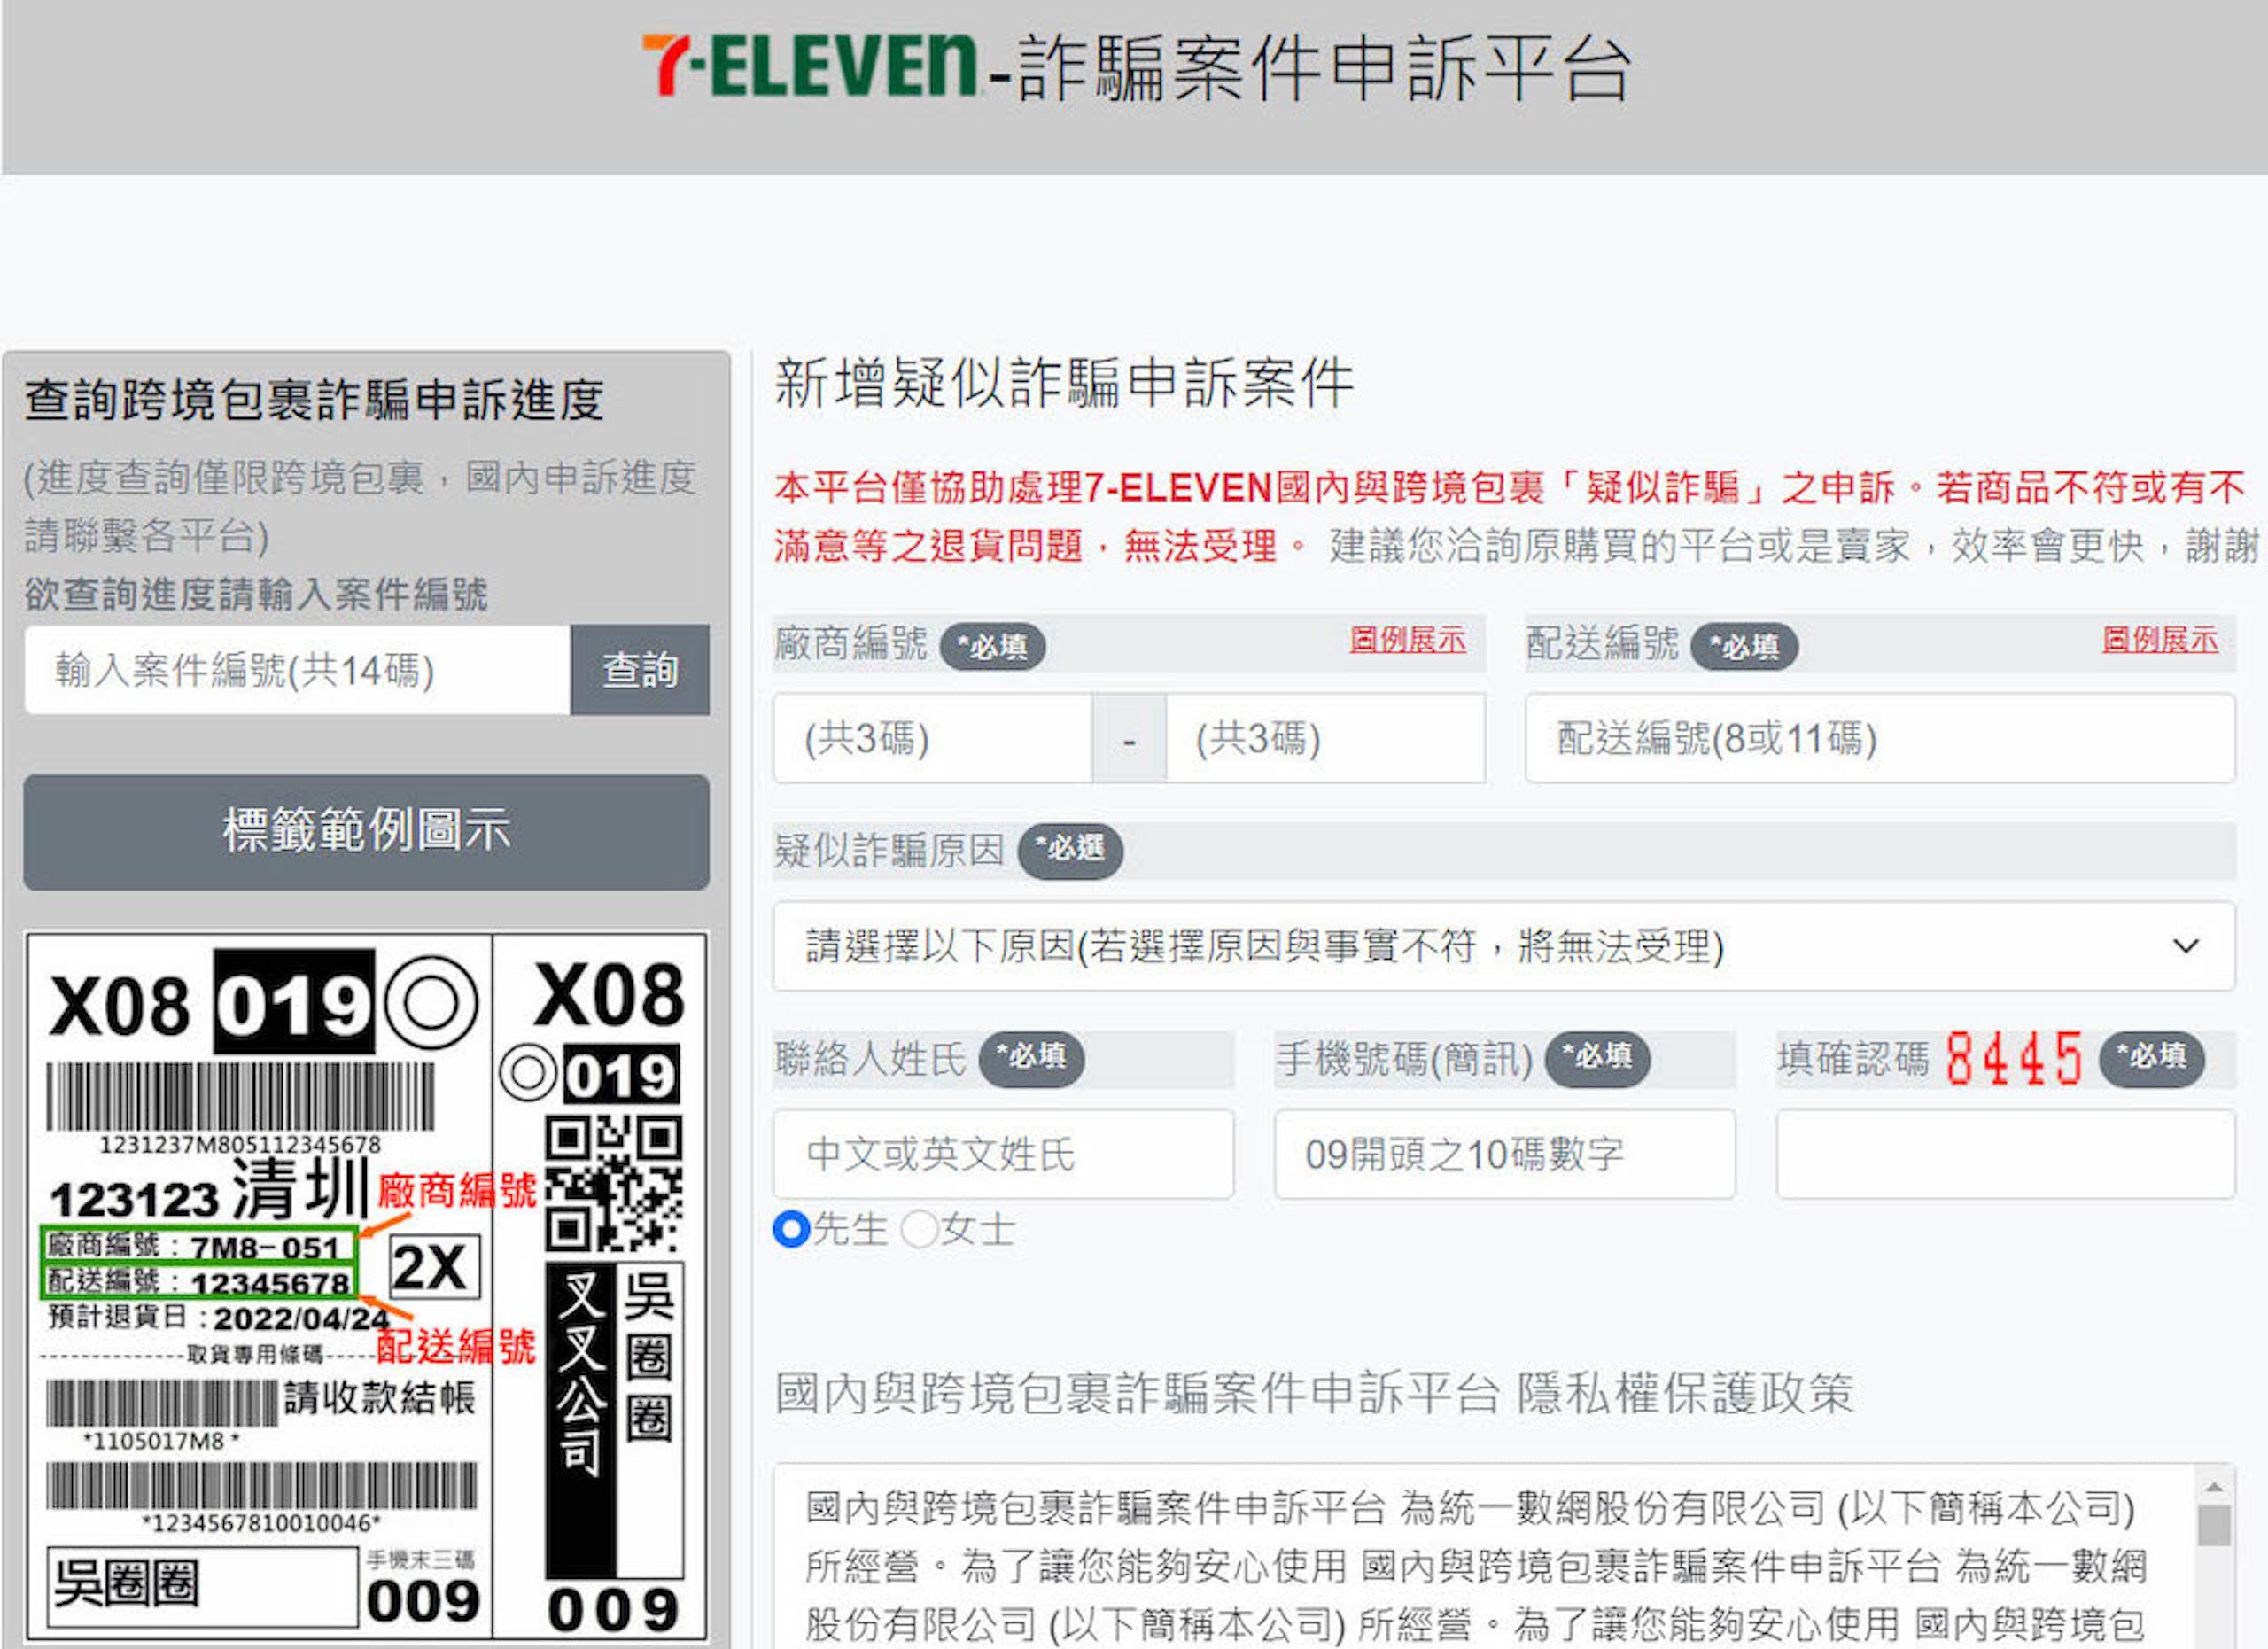This screenshot has height=1649, width=2268.
Task: Open the 疑似詐騙原因 reason dropdown
Action: click(x=1504, y=946)
